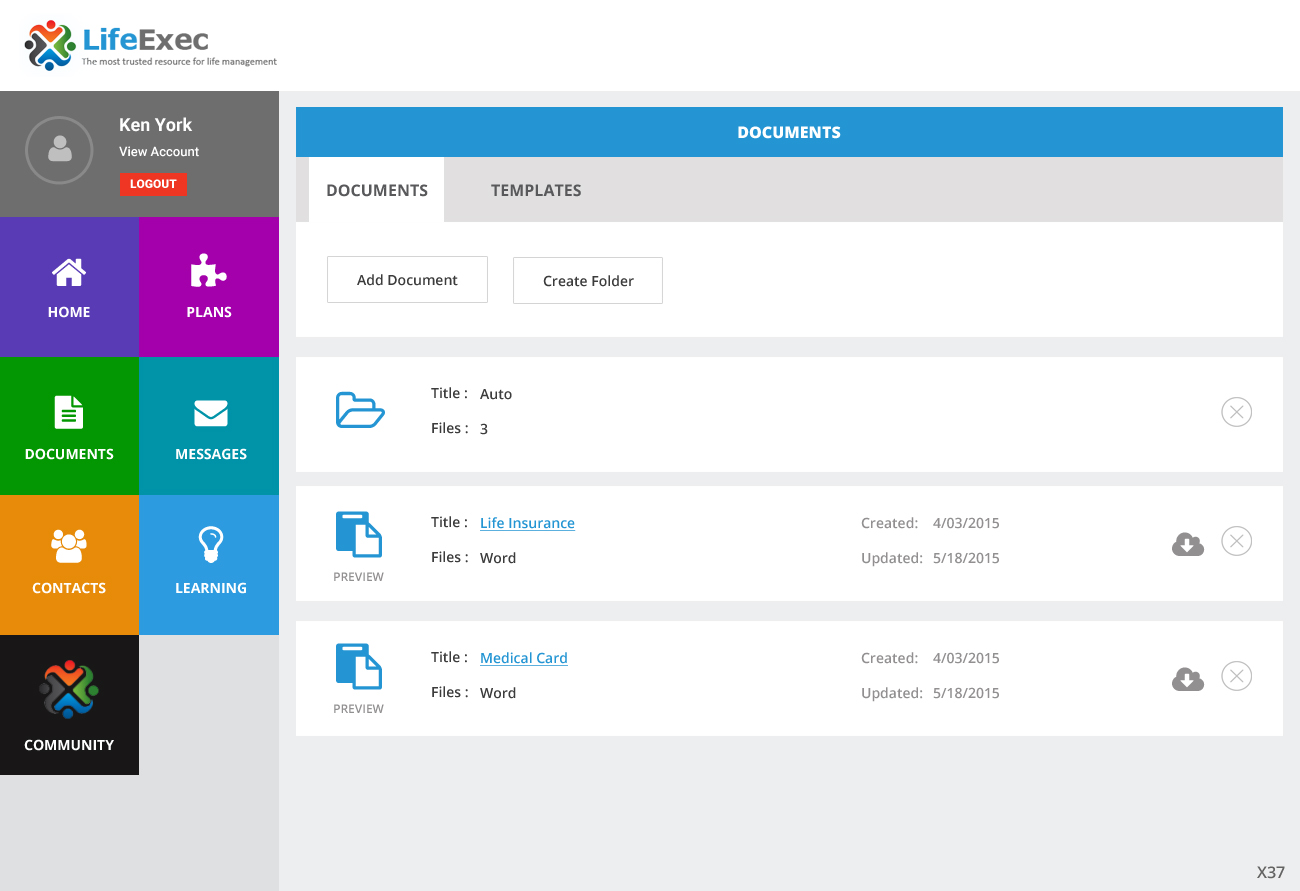Open the Medical Card title link
This screenshot has height=891, width=1300.
point(523,658)
